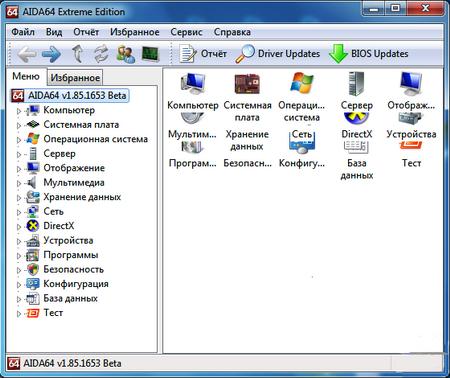Open the Сервис menu
Image resolution: width=450 pixels, height=378 pixels.
tap(186, 32)
